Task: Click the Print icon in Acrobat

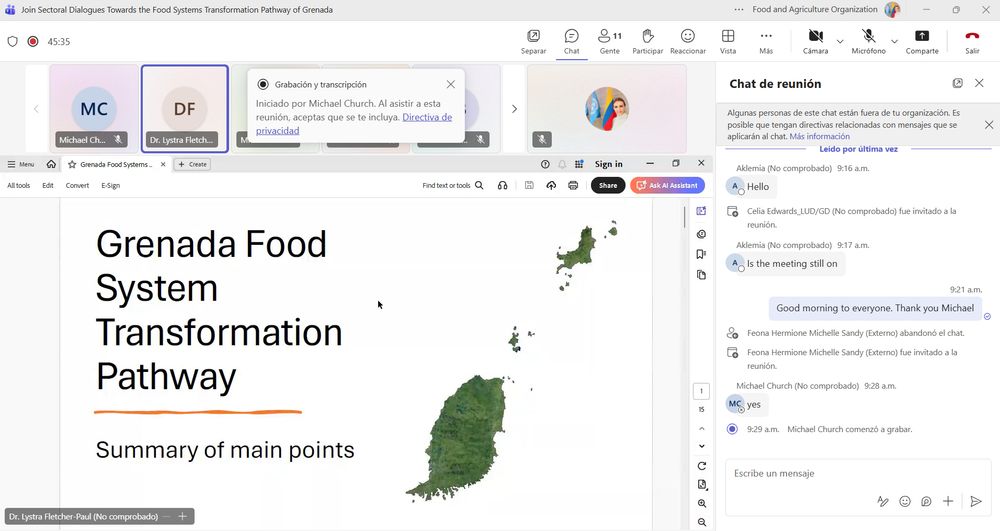Action: point(573,185)
